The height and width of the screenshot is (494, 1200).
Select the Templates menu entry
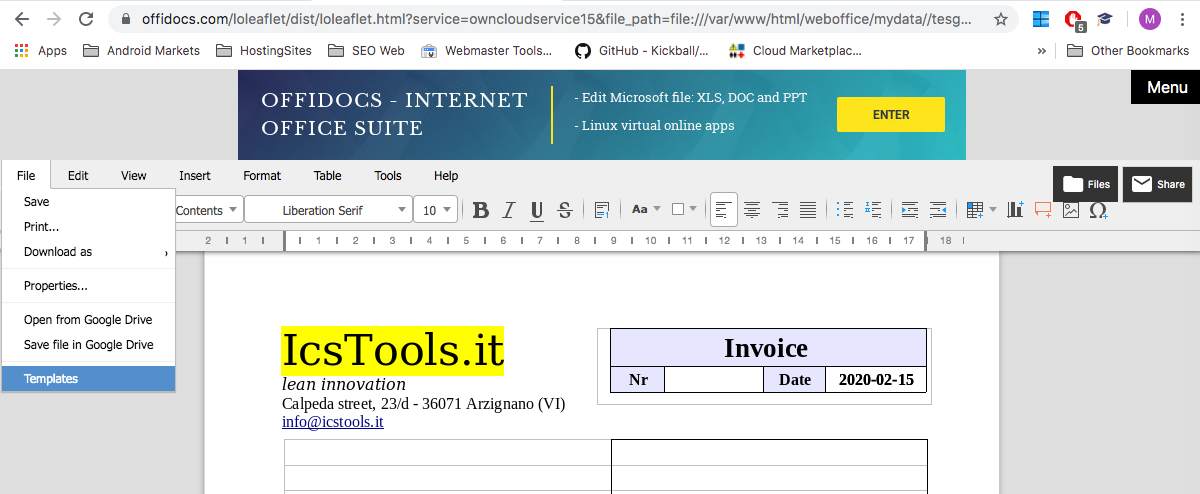88,379
